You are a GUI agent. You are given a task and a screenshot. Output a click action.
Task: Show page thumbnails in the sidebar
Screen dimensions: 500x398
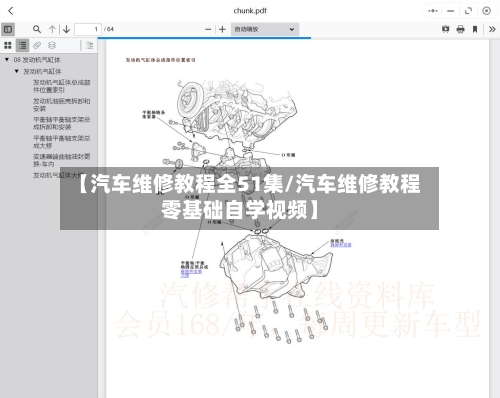(8, 45)
